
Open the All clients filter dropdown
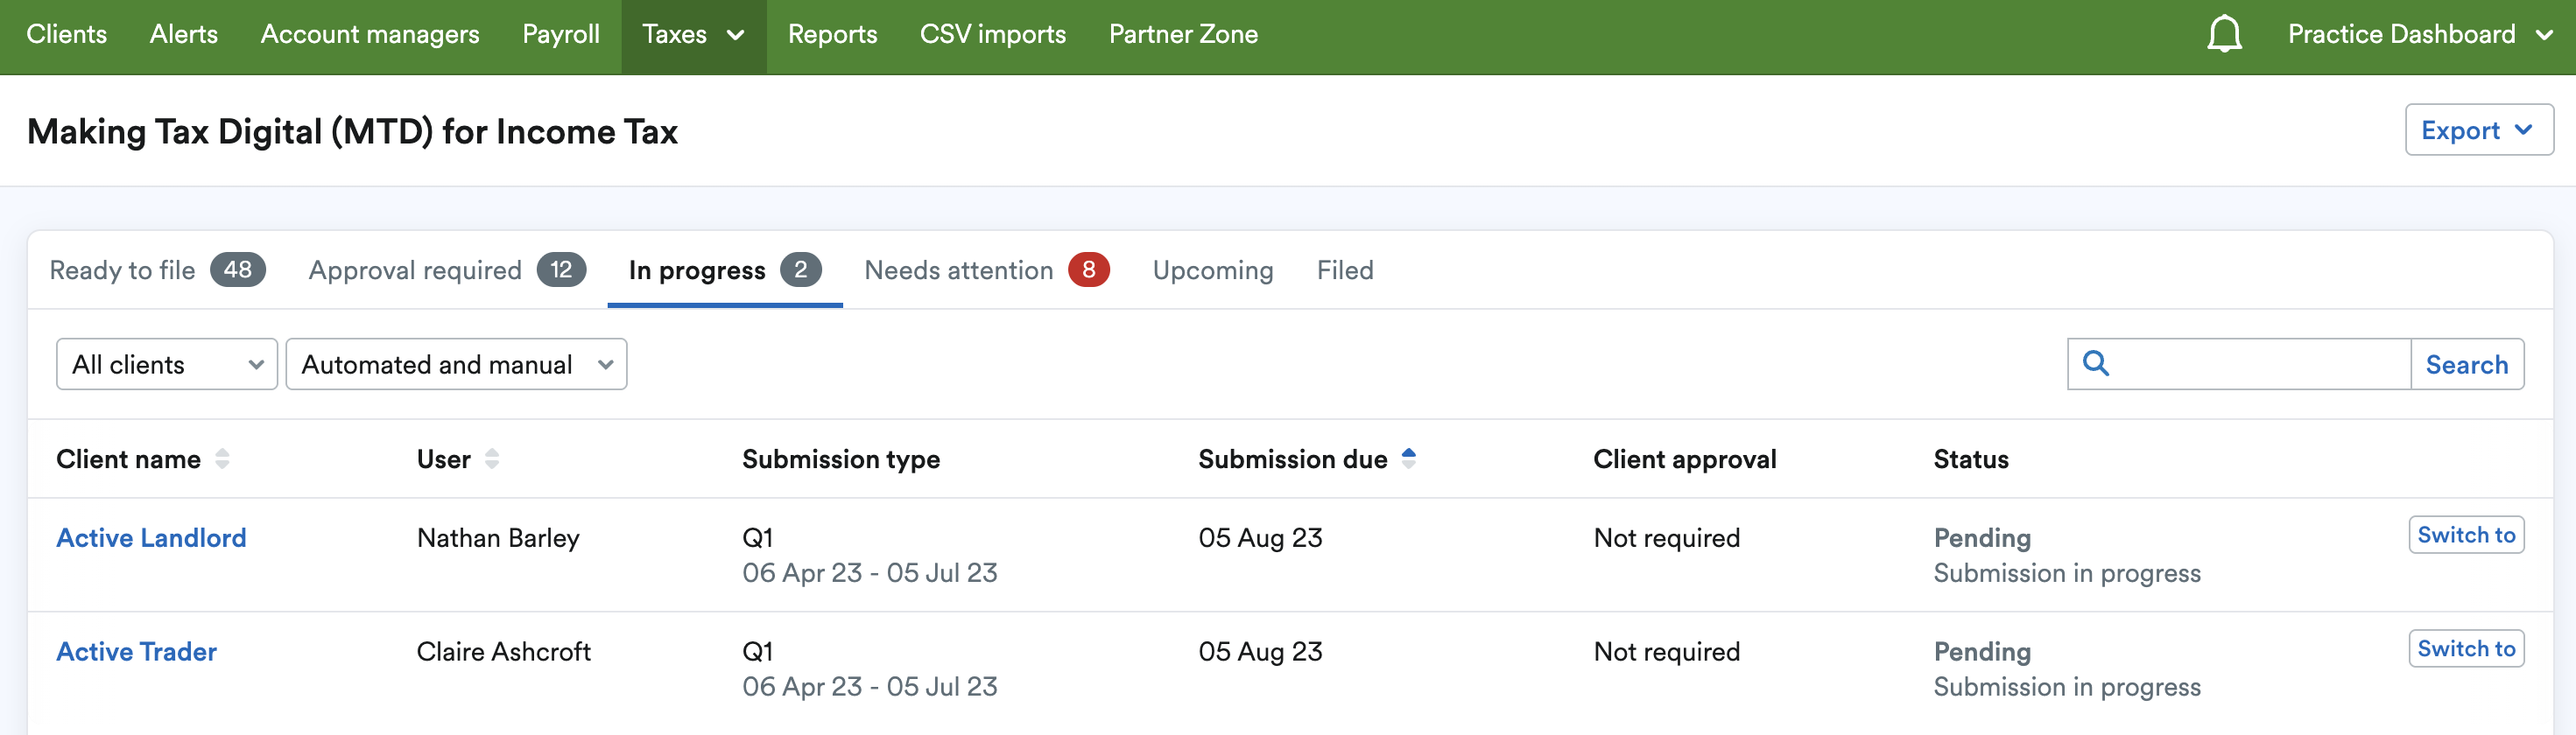tap(167, 364)
